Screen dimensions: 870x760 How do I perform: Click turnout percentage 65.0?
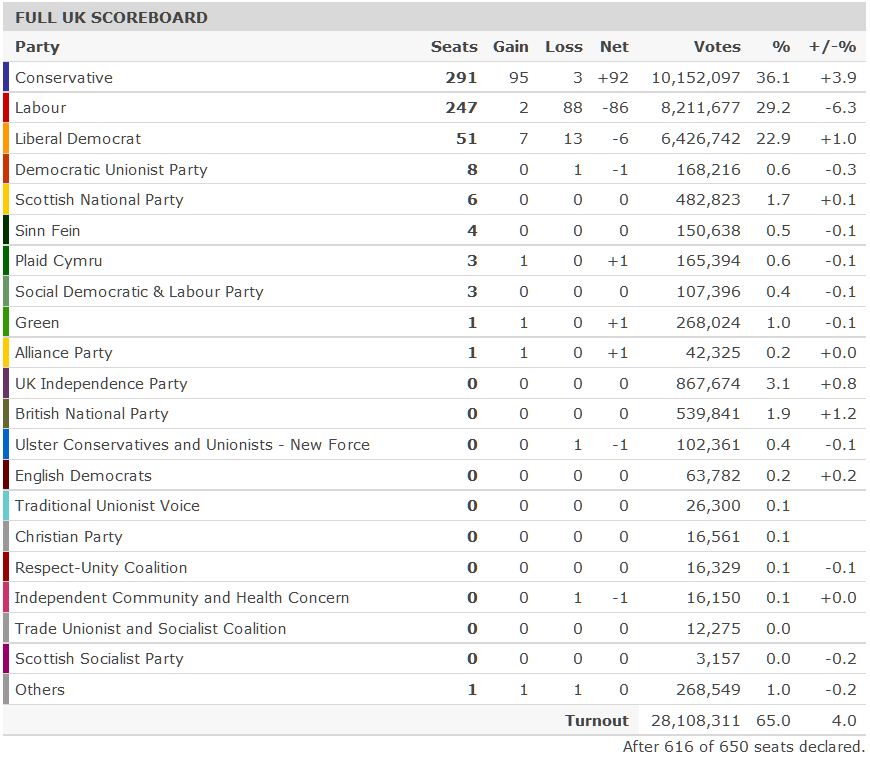[773, 721]
